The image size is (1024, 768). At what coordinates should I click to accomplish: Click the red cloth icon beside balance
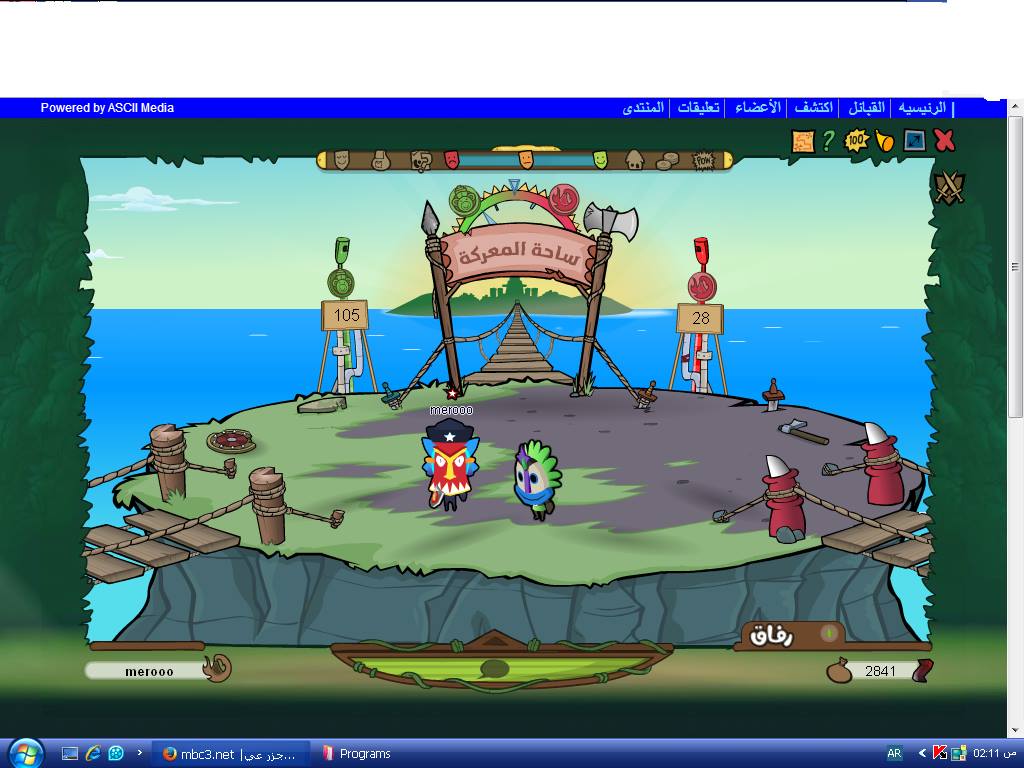tap(923, 671)
